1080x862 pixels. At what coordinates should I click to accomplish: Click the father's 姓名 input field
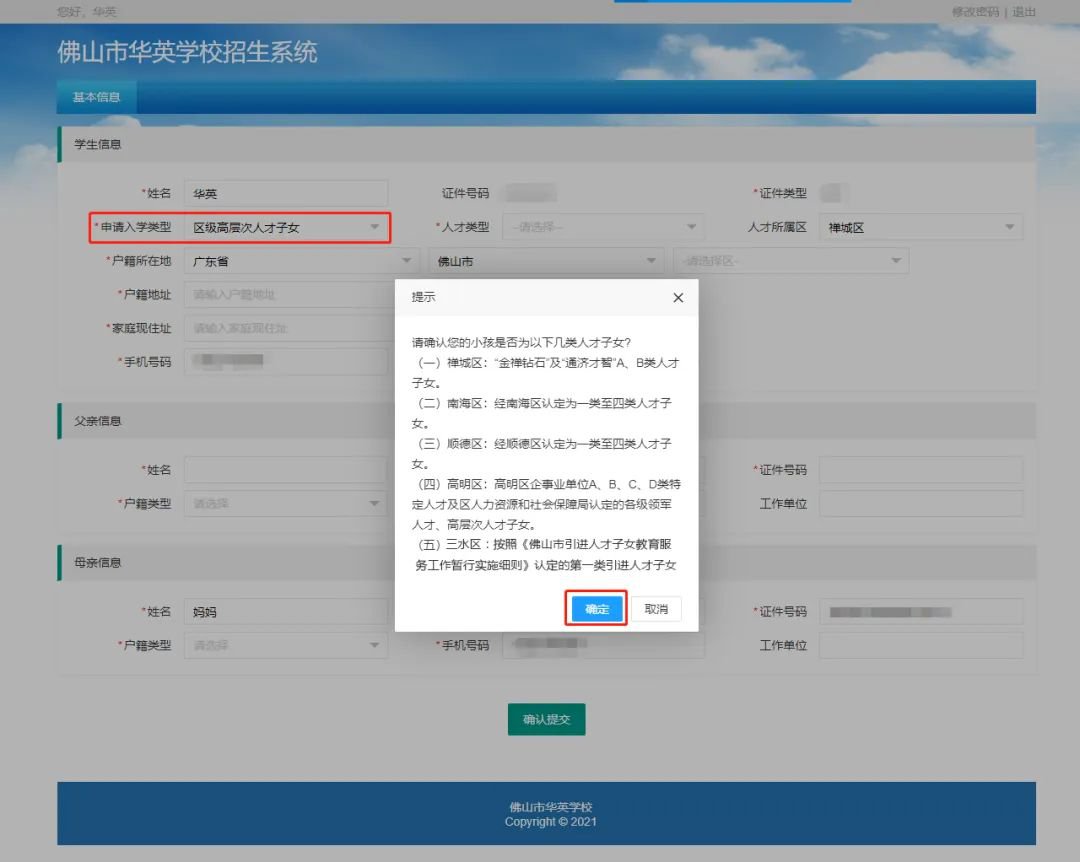pyautogui.click(x=286, y=470)
